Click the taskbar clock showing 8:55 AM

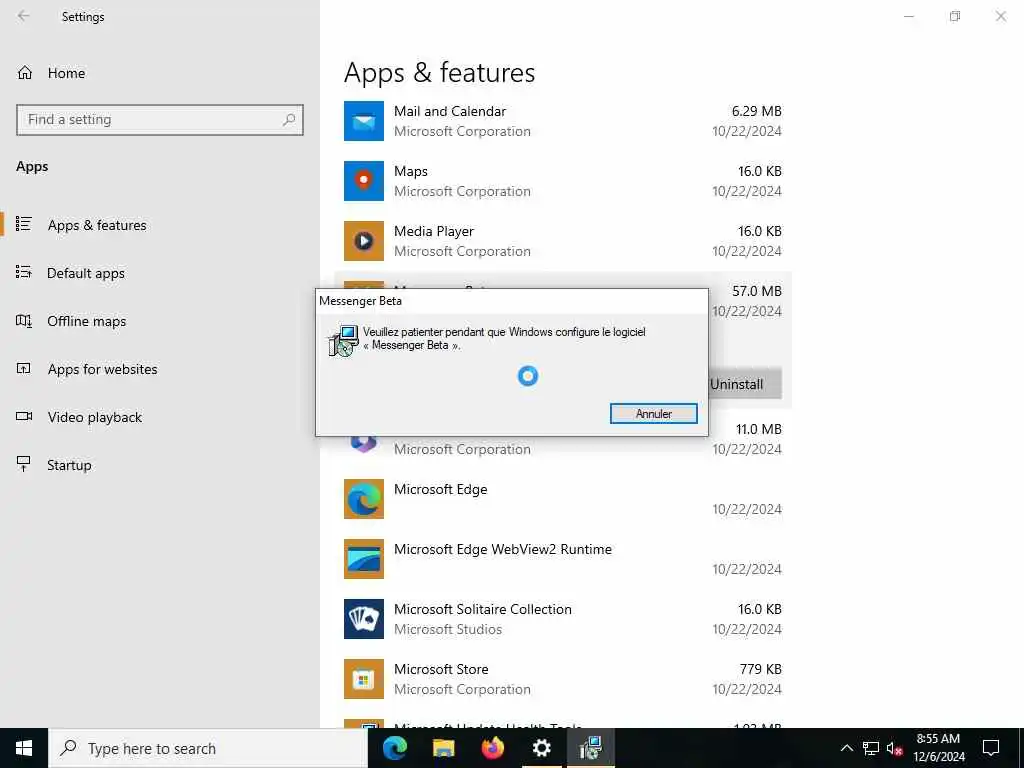(938, 748)
